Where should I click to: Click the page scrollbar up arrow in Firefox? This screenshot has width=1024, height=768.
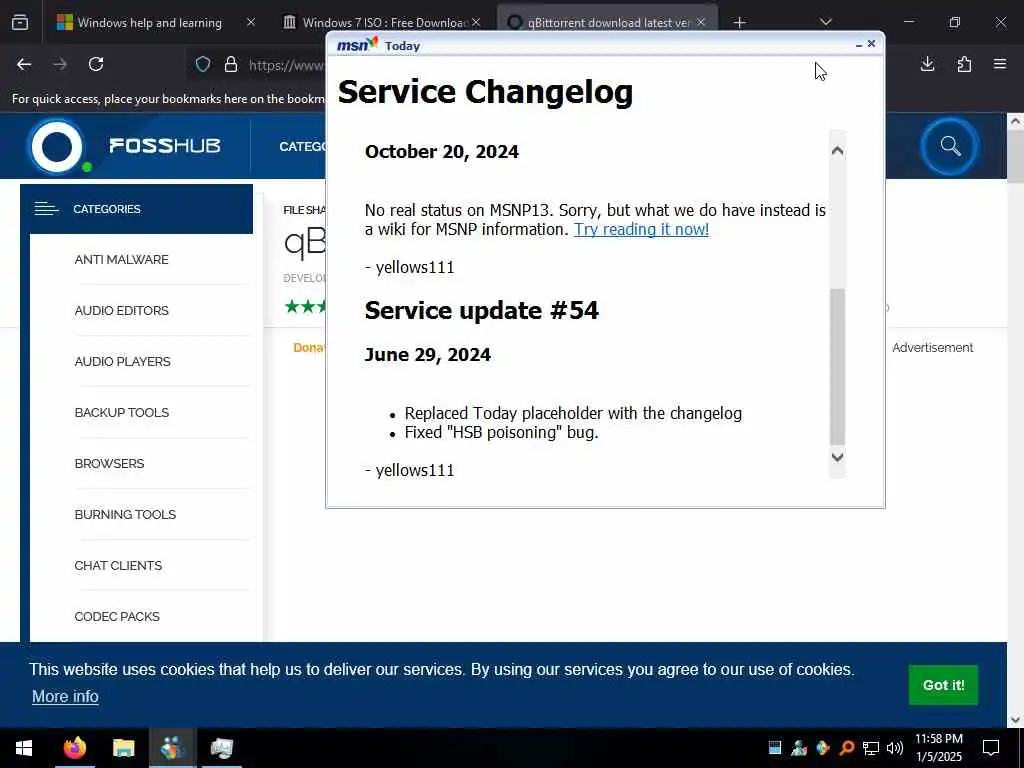coord(1015,121)
